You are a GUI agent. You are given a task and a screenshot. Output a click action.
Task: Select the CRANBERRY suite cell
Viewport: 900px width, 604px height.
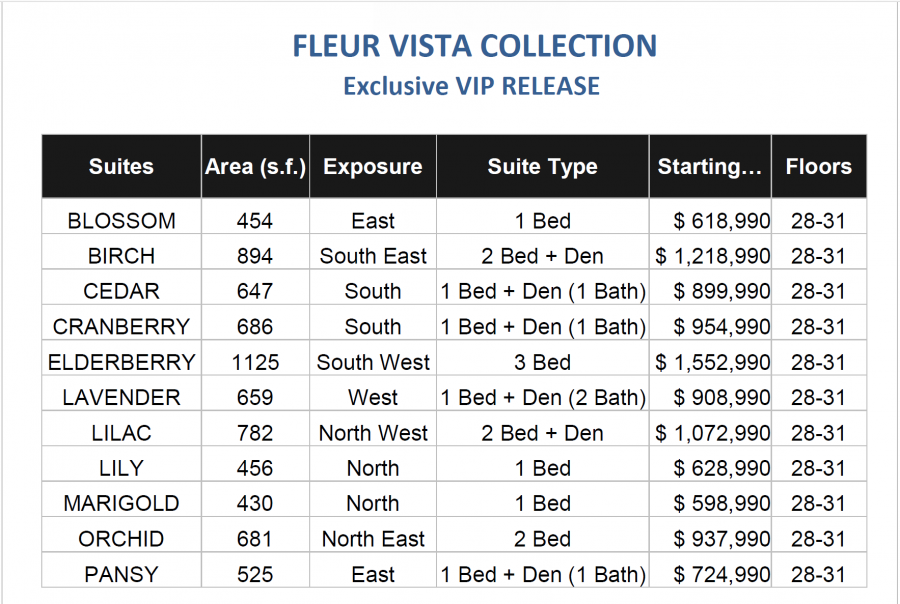[x=121, y=327]
